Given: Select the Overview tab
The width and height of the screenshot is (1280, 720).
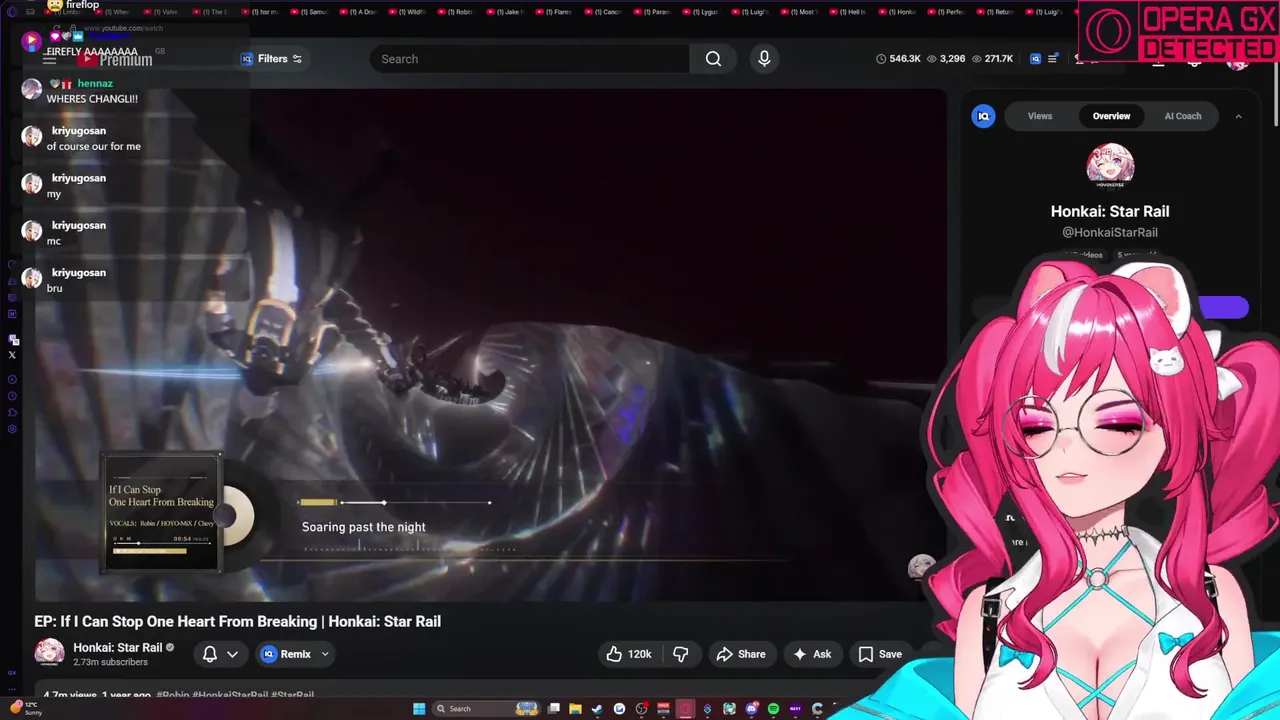Looking at the screenshot, I should click(x=1111, y=116).
